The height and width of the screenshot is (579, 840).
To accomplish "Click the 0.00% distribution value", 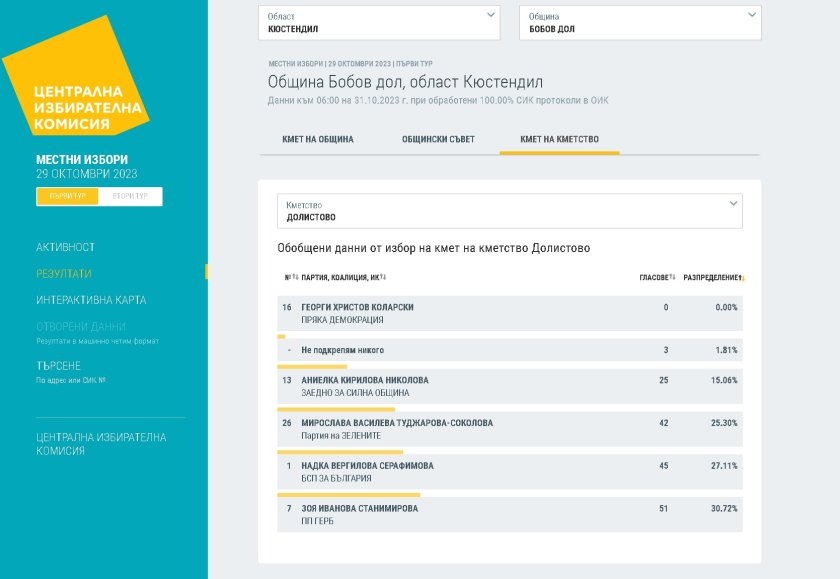I will tap(726, 307).
